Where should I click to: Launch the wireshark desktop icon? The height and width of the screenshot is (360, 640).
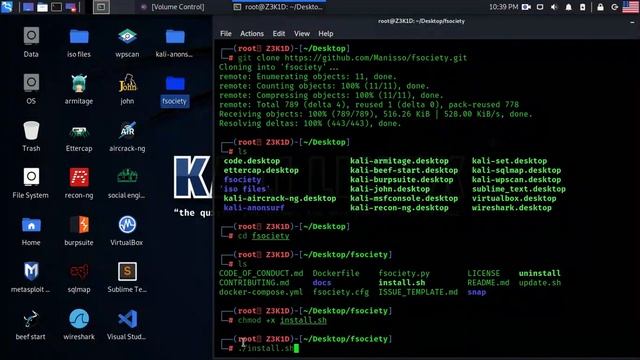point(79,325)
